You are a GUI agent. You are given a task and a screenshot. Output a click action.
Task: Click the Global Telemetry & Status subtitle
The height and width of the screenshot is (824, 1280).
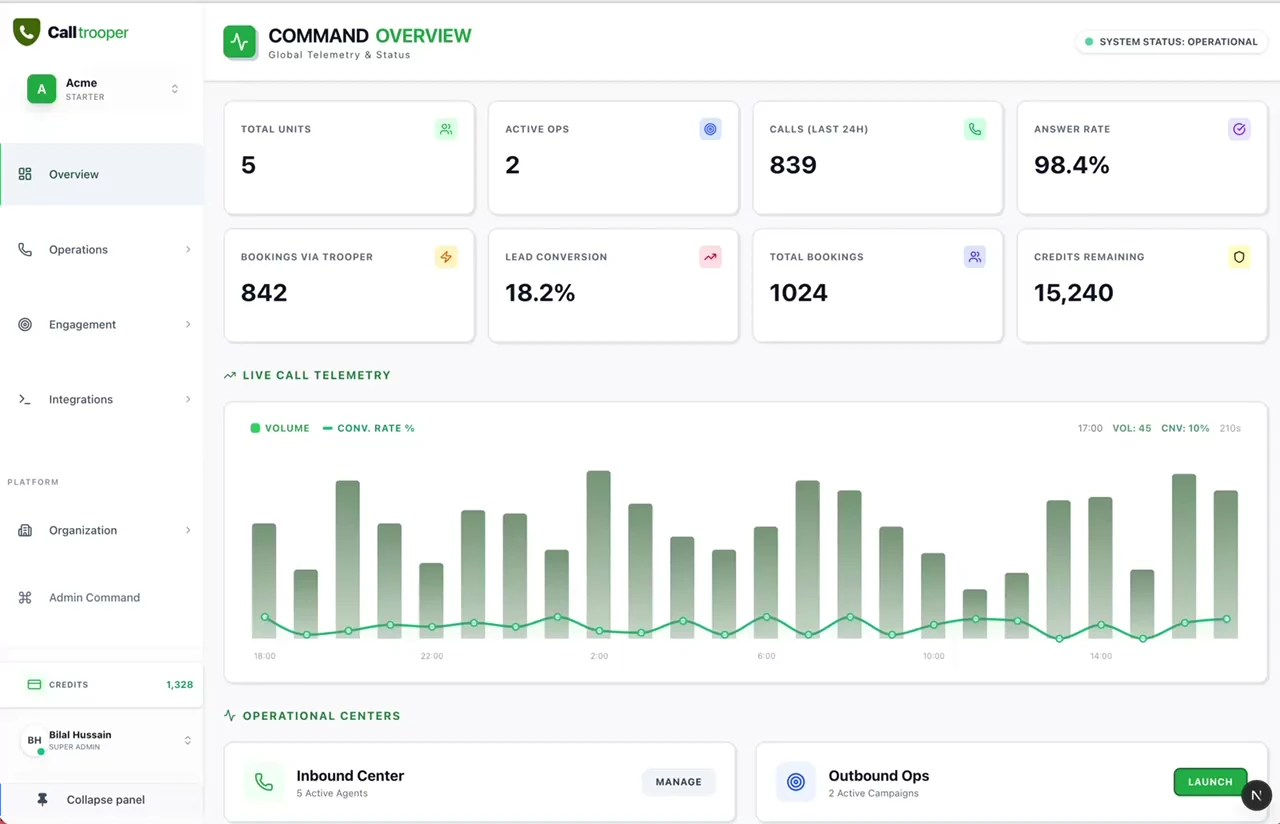coord(339,55)
